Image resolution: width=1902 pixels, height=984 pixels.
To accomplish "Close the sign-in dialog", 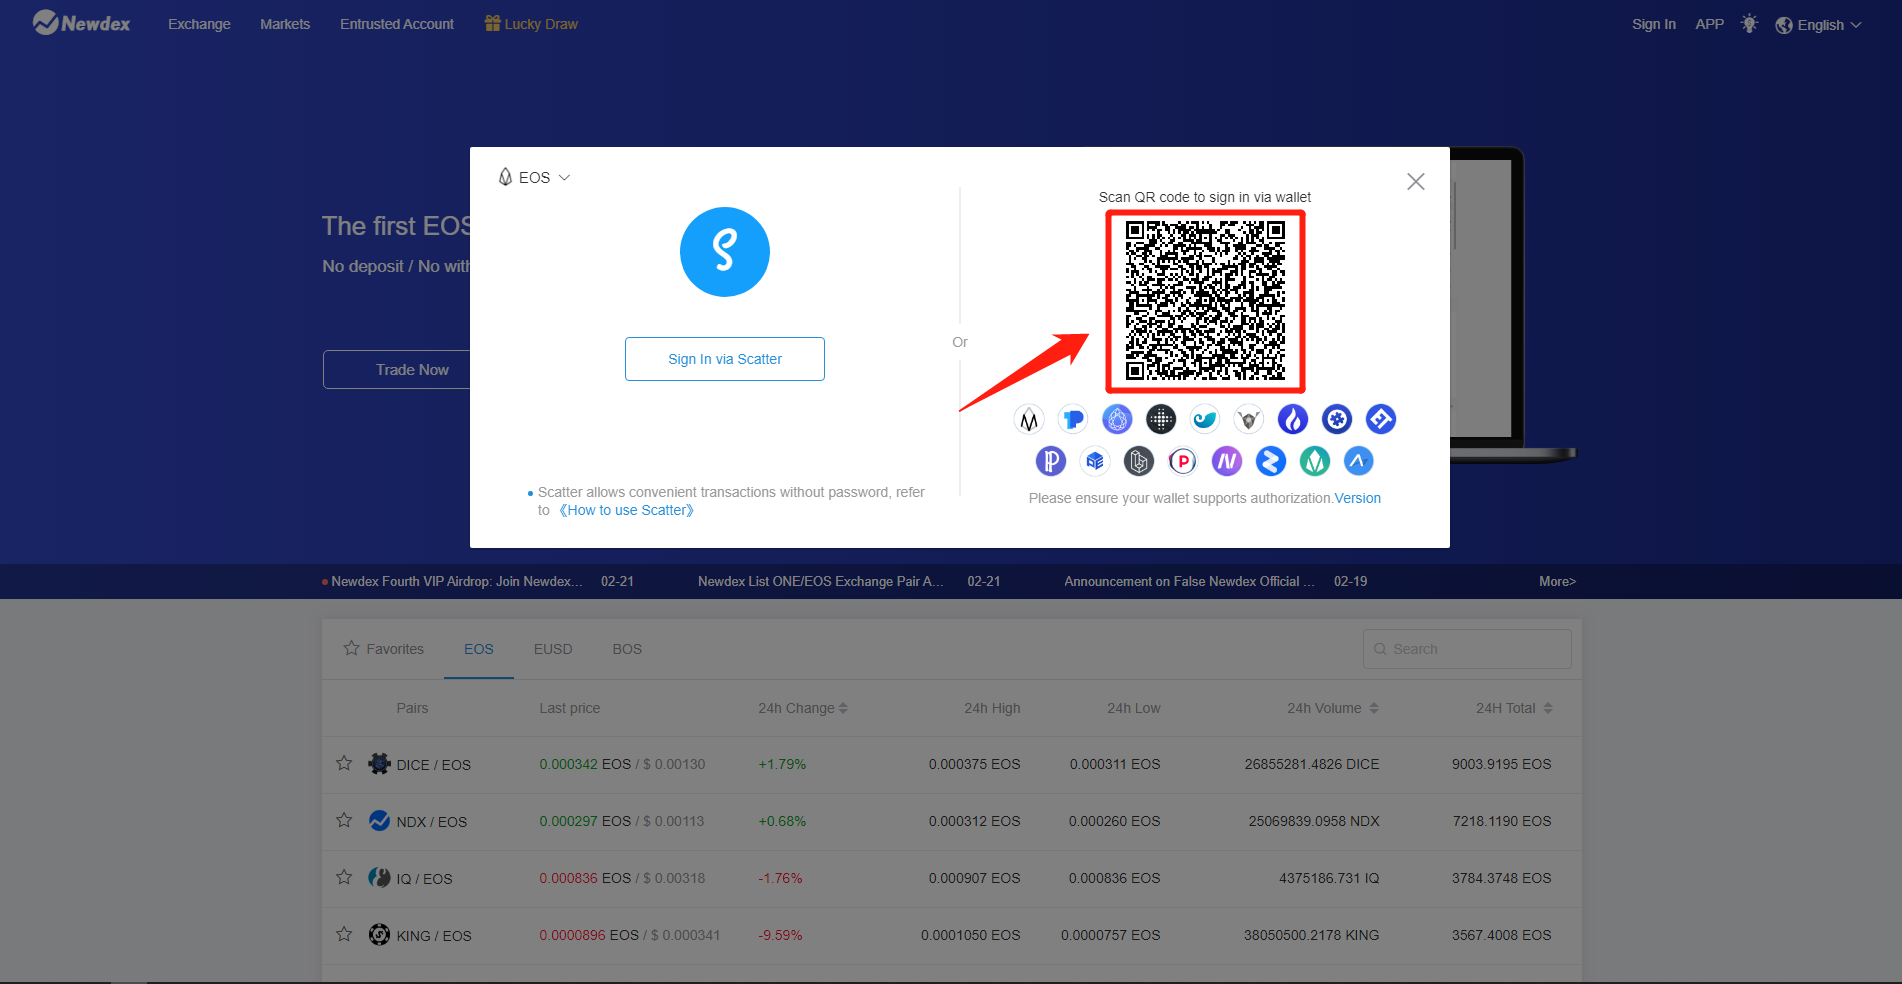I will pyautogui.click(x=1416, y=181).
